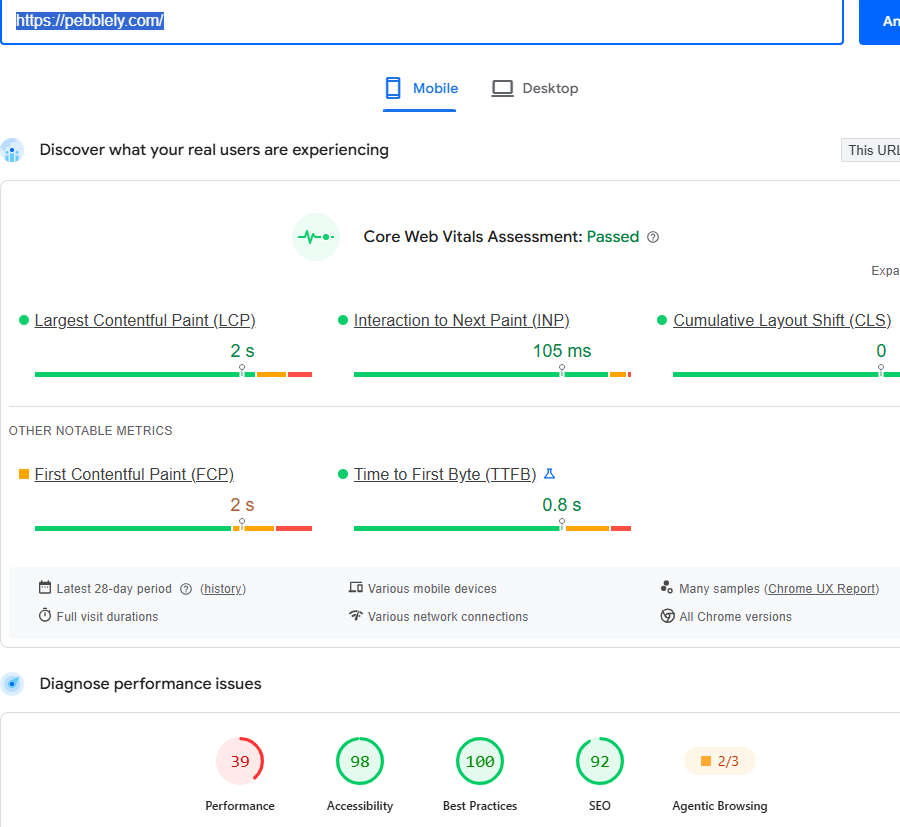The width and height of the screenshot is (900, 827).
Task: Click the OTHER NOTABLE METRICS heading
Action: pyautogui.click(x=91, y=431)
